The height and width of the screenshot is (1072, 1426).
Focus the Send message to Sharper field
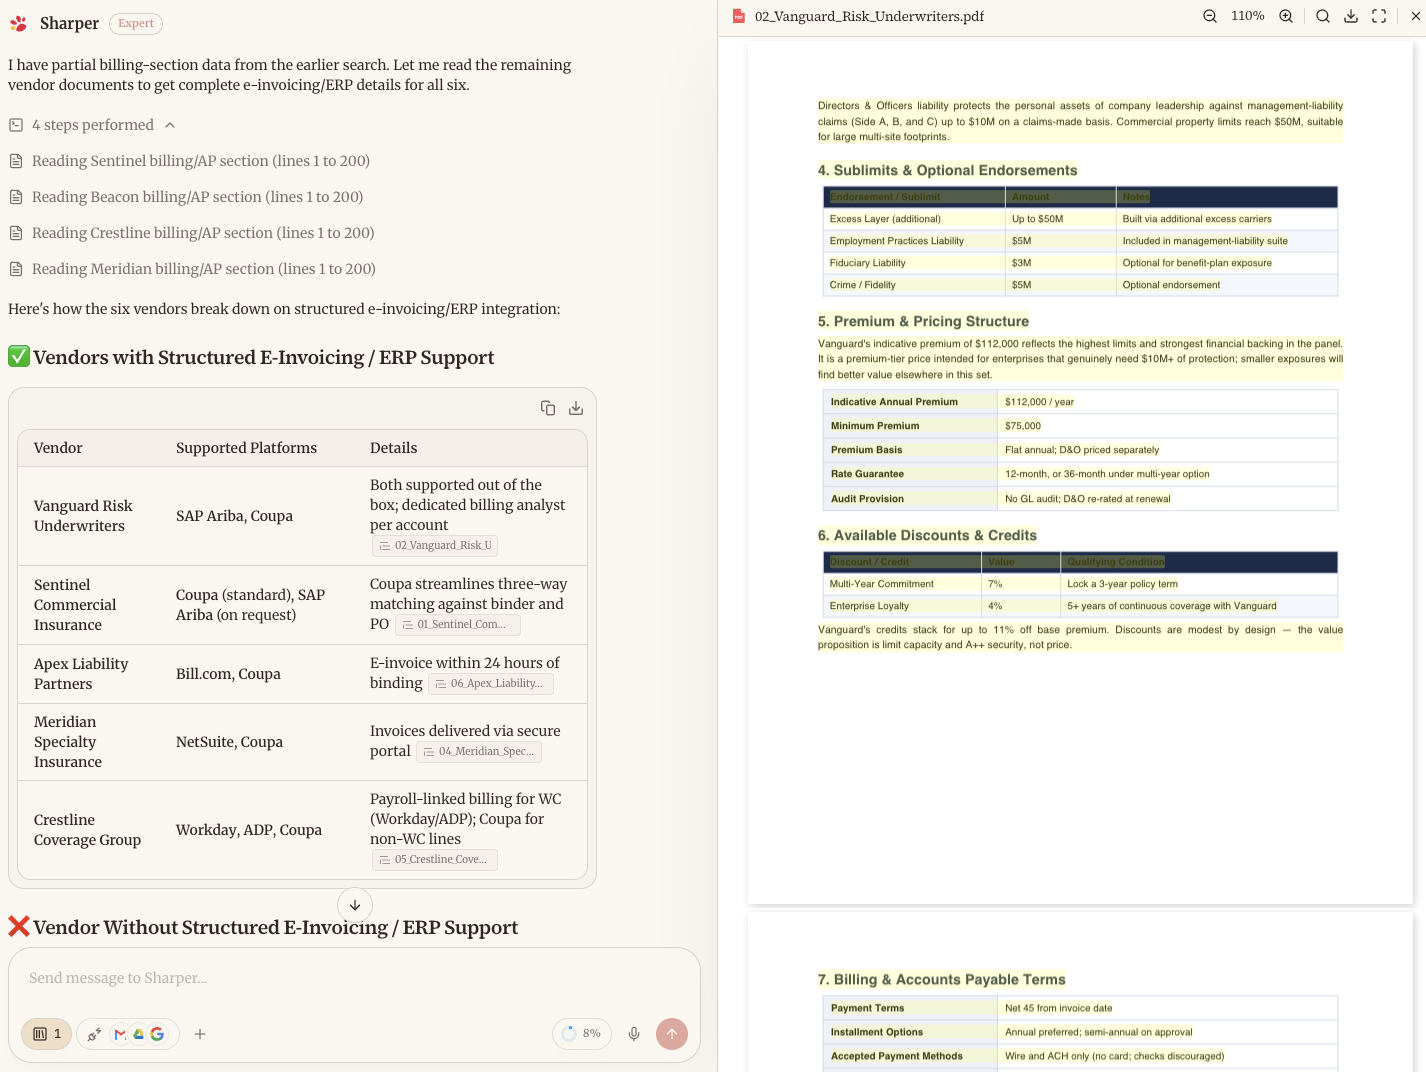point(354,978)
